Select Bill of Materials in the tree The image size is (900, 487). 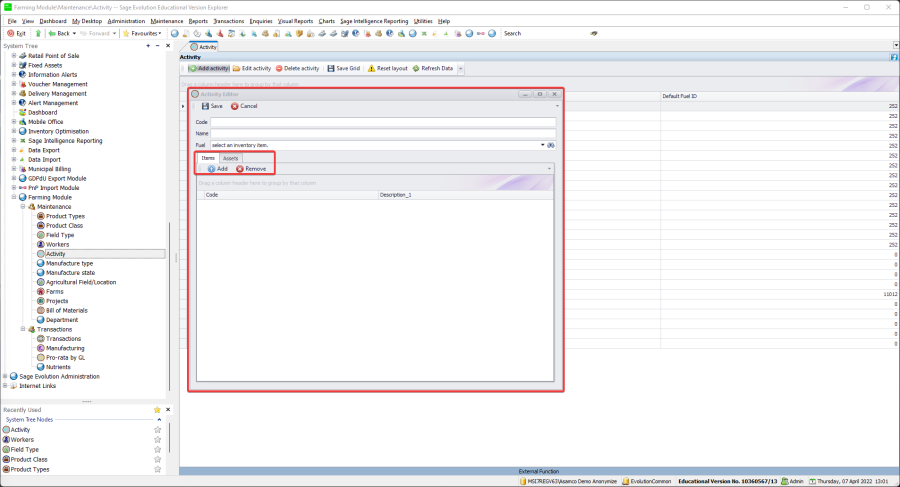(x=68, y=310)
